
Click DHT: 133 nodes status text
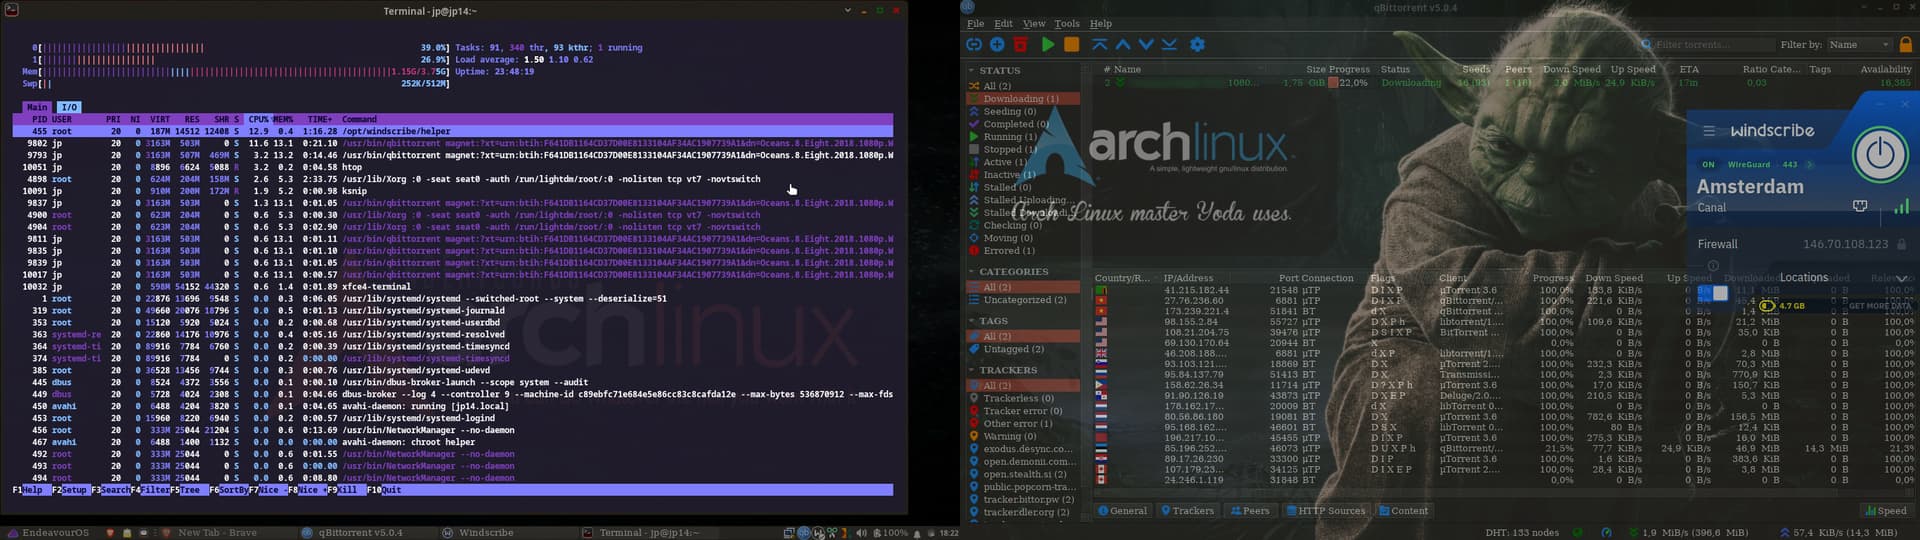click(1522, 533)
